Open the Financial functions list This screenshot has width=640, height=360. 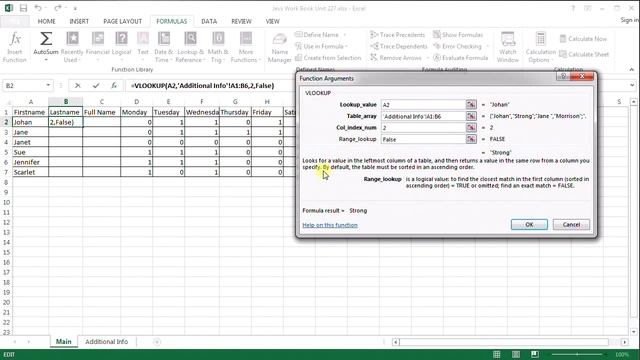coord(98,47)
